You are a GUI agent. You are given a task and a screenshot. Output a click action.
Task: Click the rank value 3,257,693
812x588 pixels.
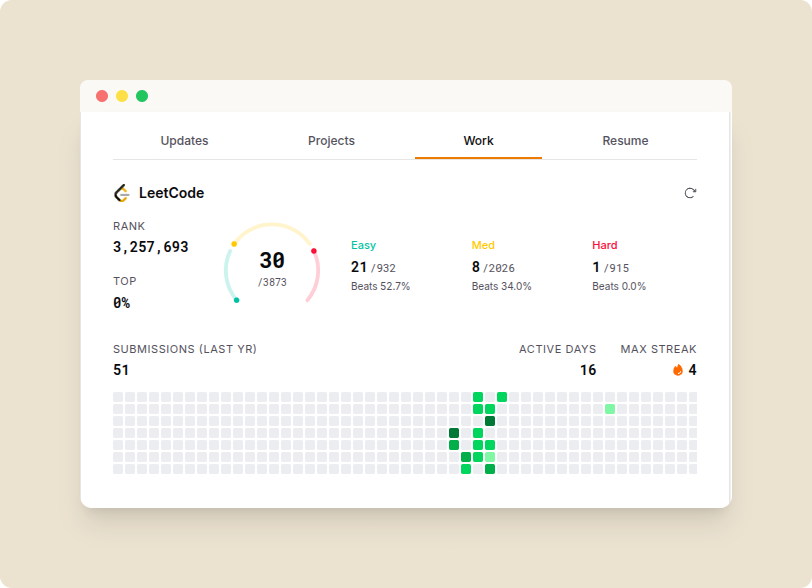click(x=151, y=247)
